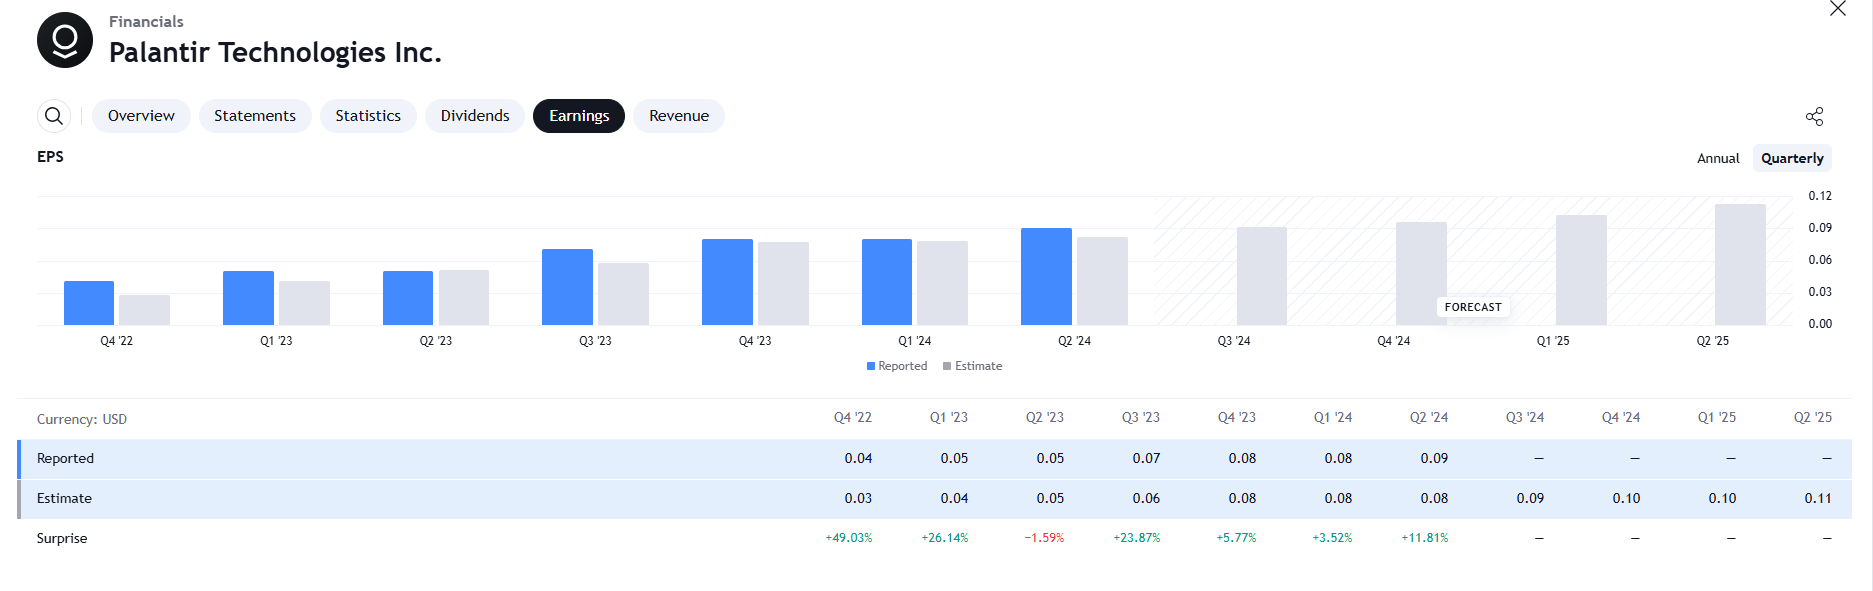
Task: Click the Currency: USD label
Action: (82, 419)
